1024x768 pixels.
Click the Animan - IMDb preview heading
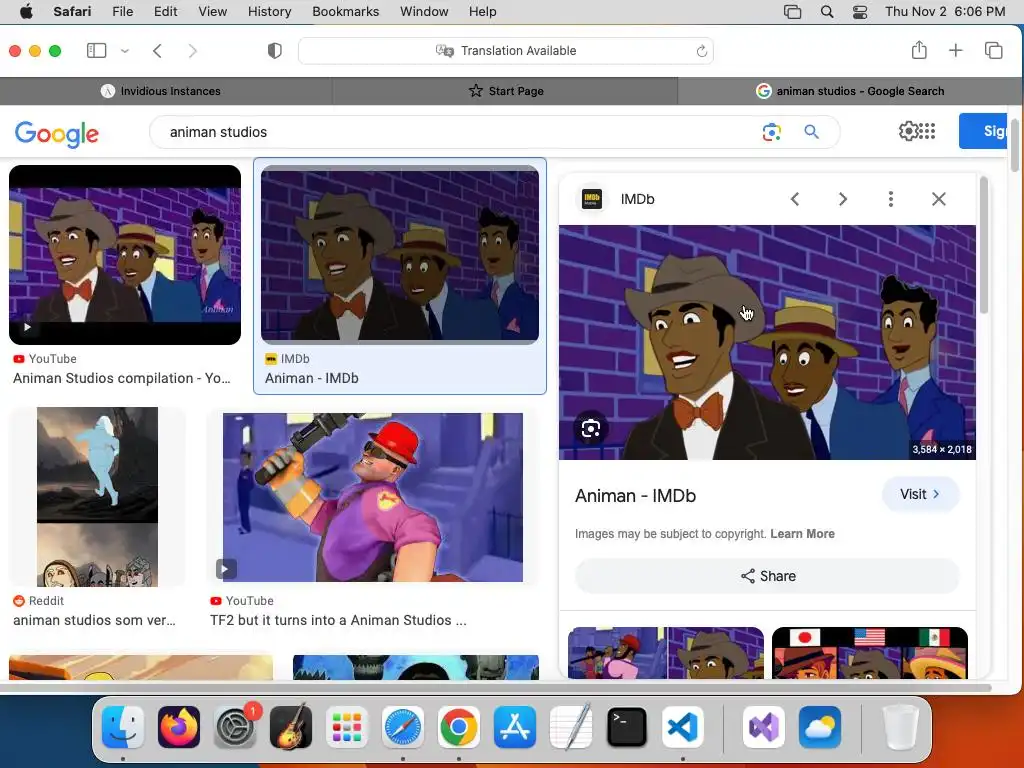(635, 496)
